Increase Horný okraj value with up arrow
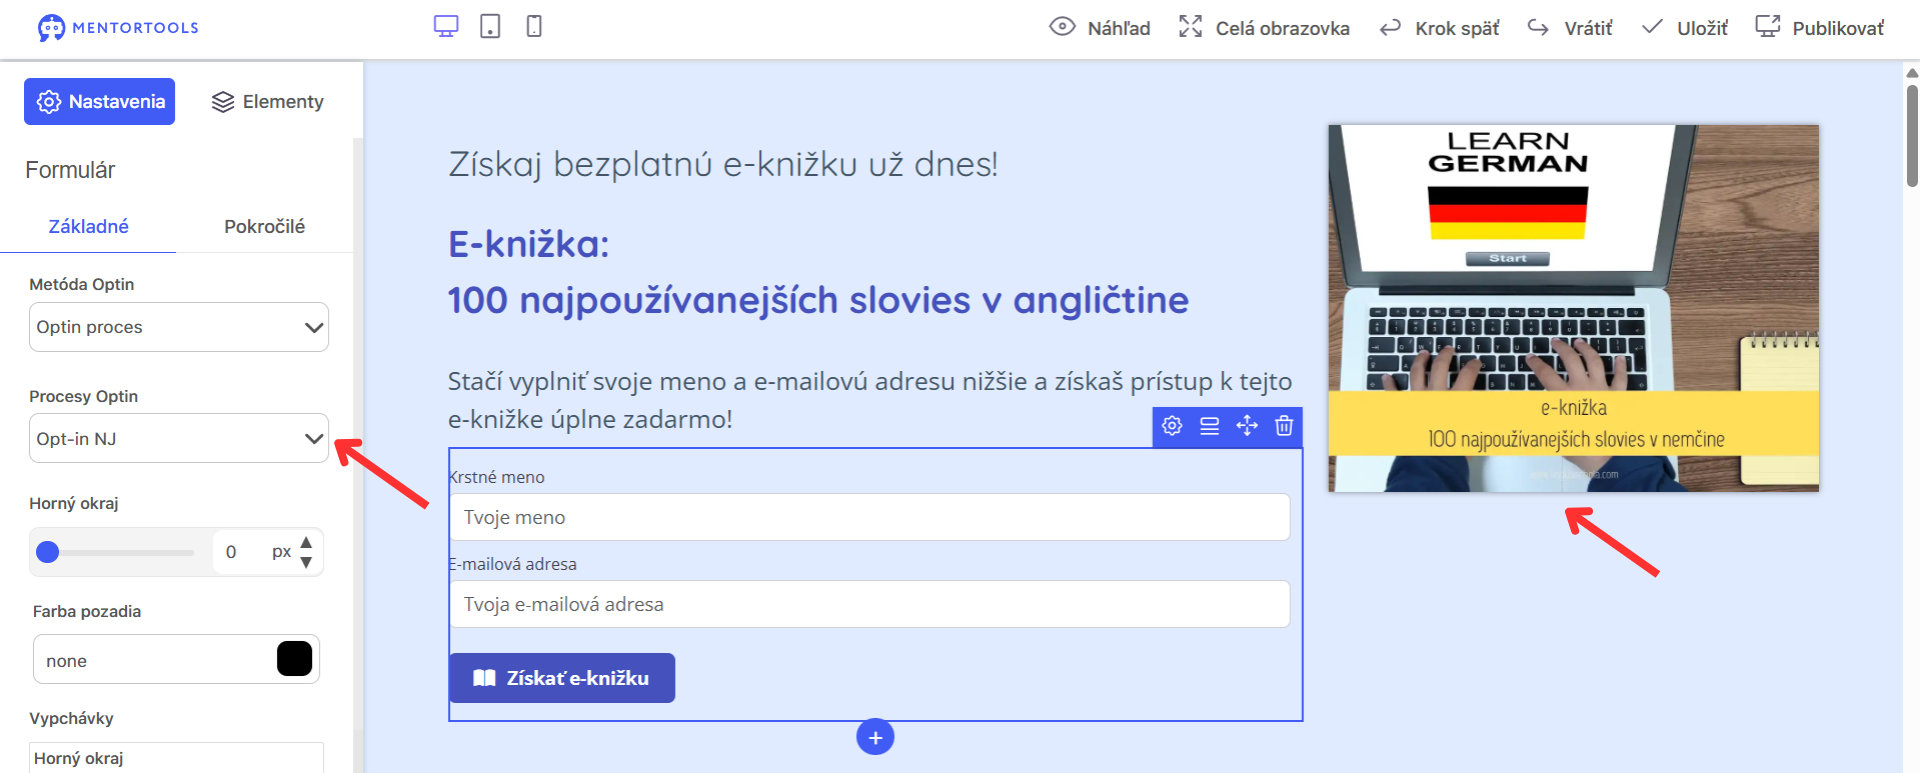This screenshot has width=1920, height=773. coord(306,542)
